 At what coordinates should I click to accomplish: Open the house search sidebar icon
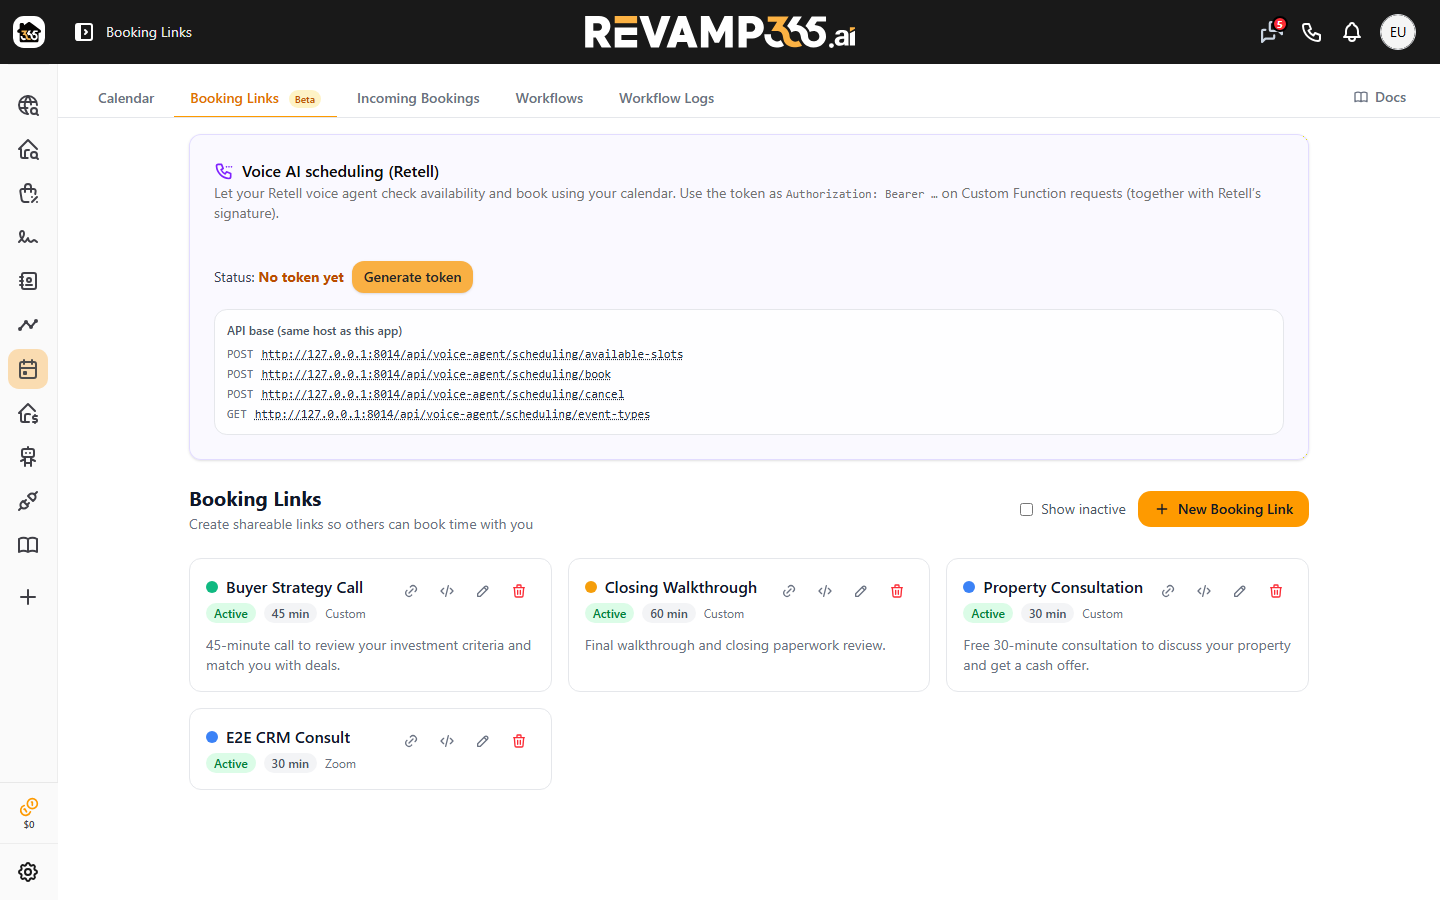pos(28,149)
